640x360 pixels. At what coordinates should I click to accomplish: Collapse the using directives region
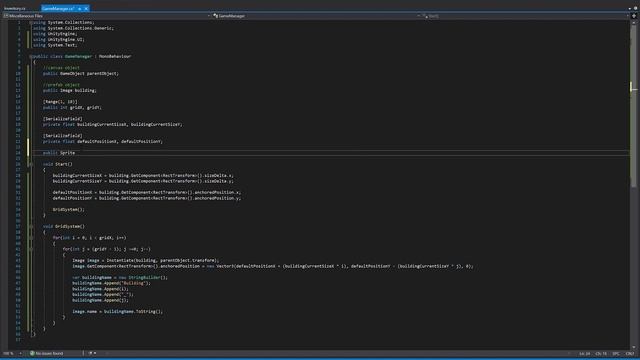point(31,22)
